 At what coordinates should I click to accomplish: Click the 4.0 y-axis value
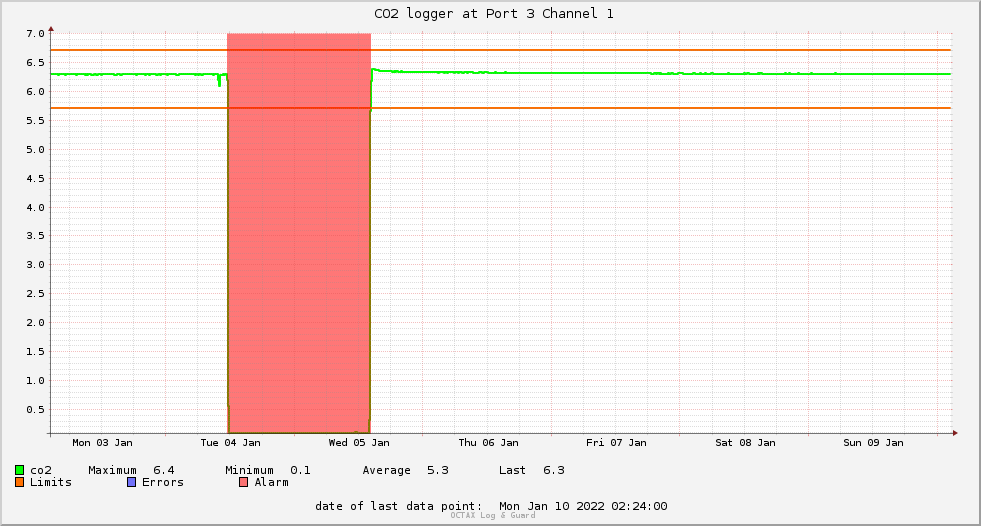click(36, 208)
